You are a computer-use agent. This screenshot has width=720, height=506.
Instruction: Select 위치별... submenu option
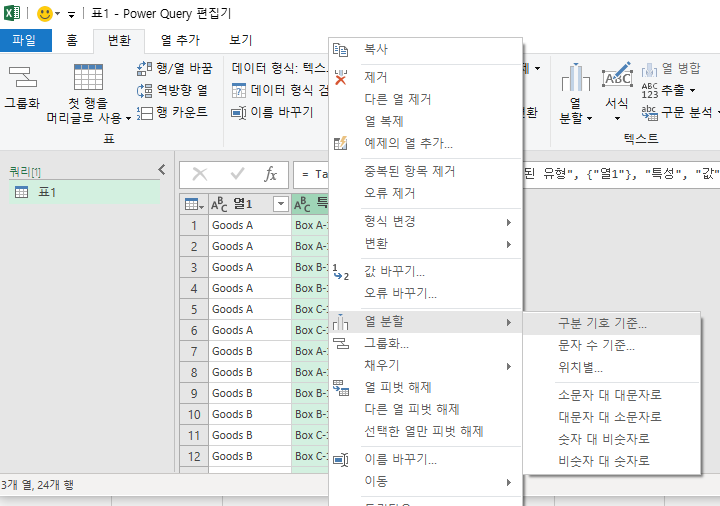point(612,368)
